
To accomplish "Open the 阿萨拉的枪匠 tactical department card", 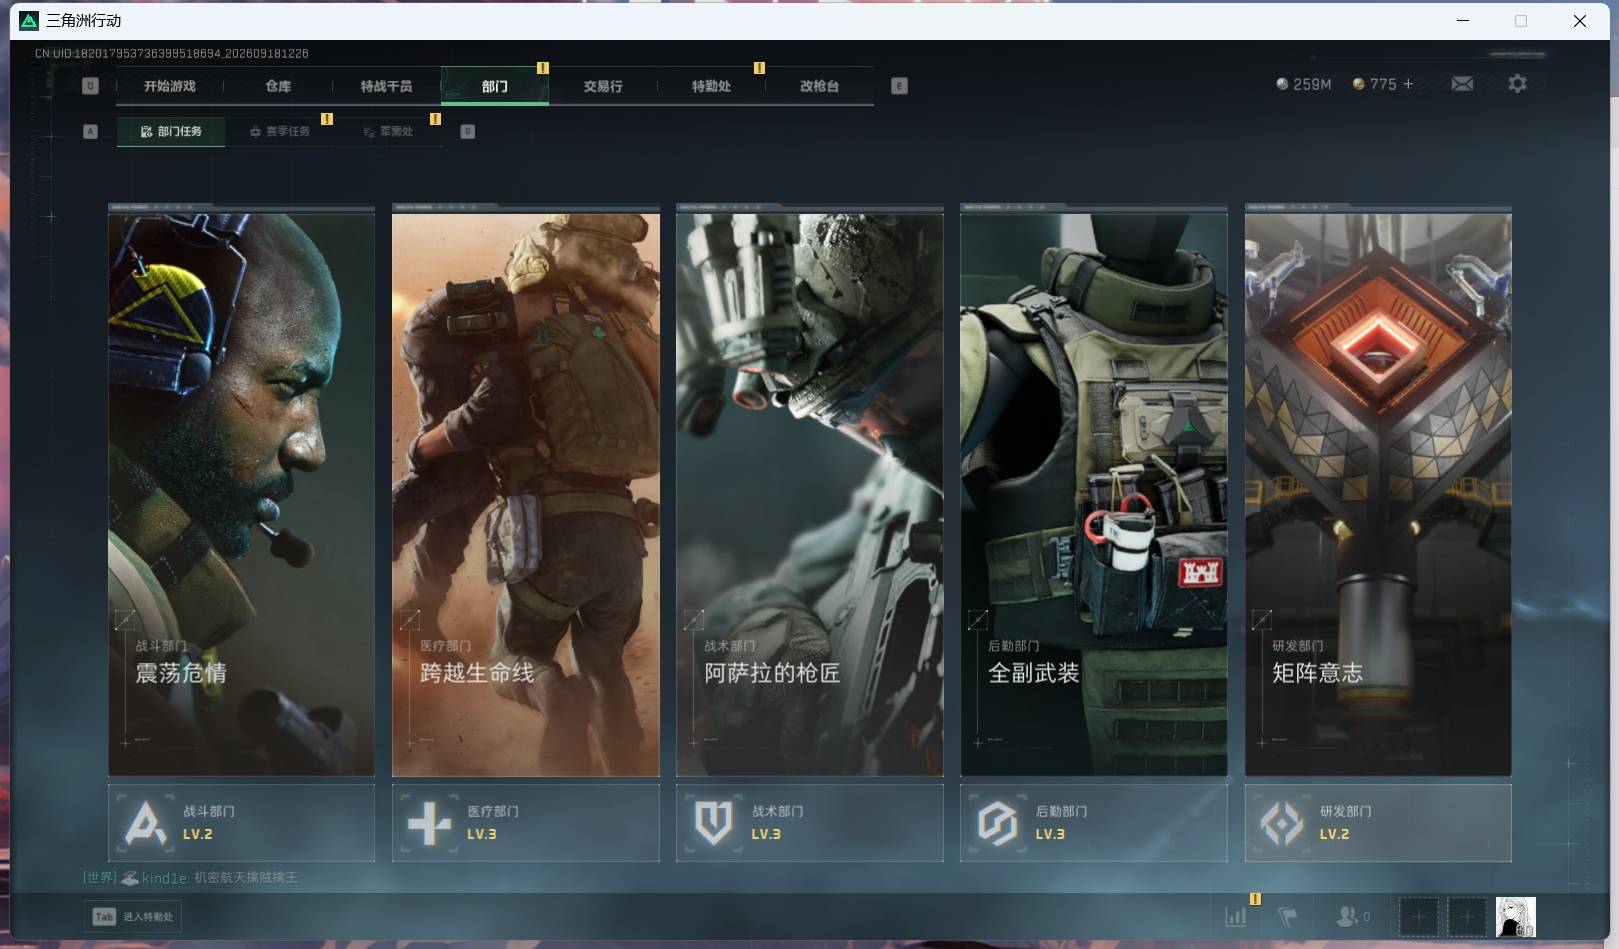I will coord(810,491).
